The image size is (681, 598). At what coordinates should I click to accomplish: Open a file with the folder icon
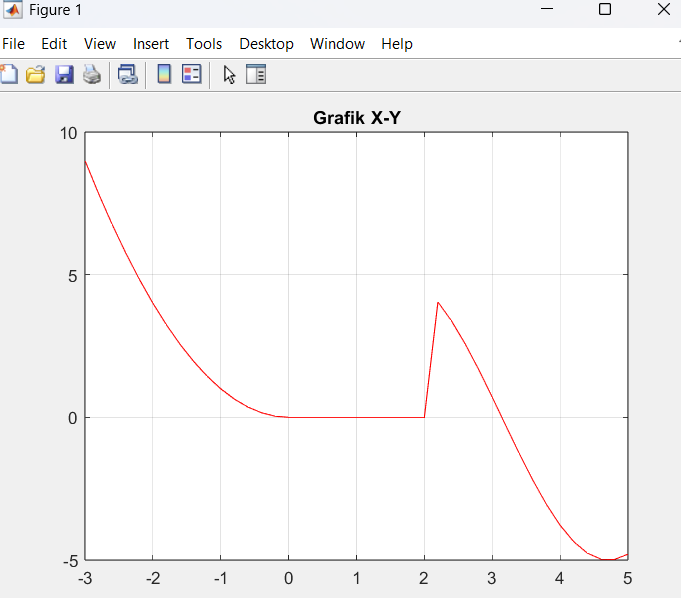coord(36,75)
